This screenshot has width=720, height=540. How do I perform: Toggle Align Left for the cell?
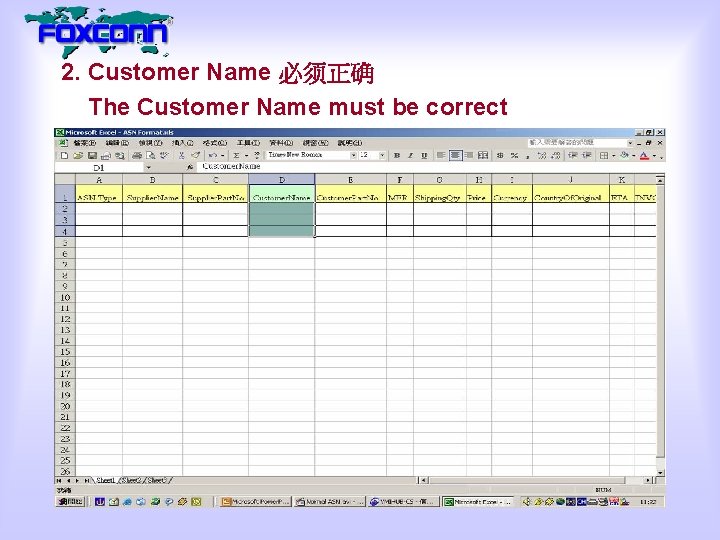[441, 156]
